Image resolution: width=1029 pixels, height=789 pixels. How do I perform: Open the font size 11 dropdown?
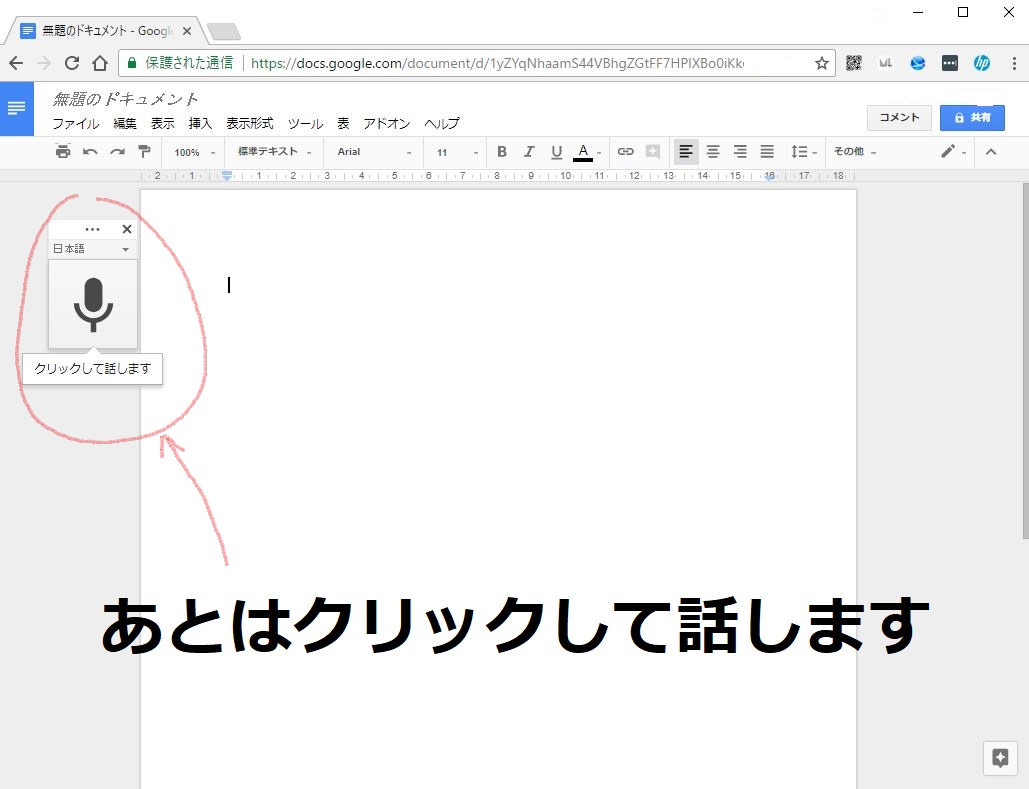[457, 152]
